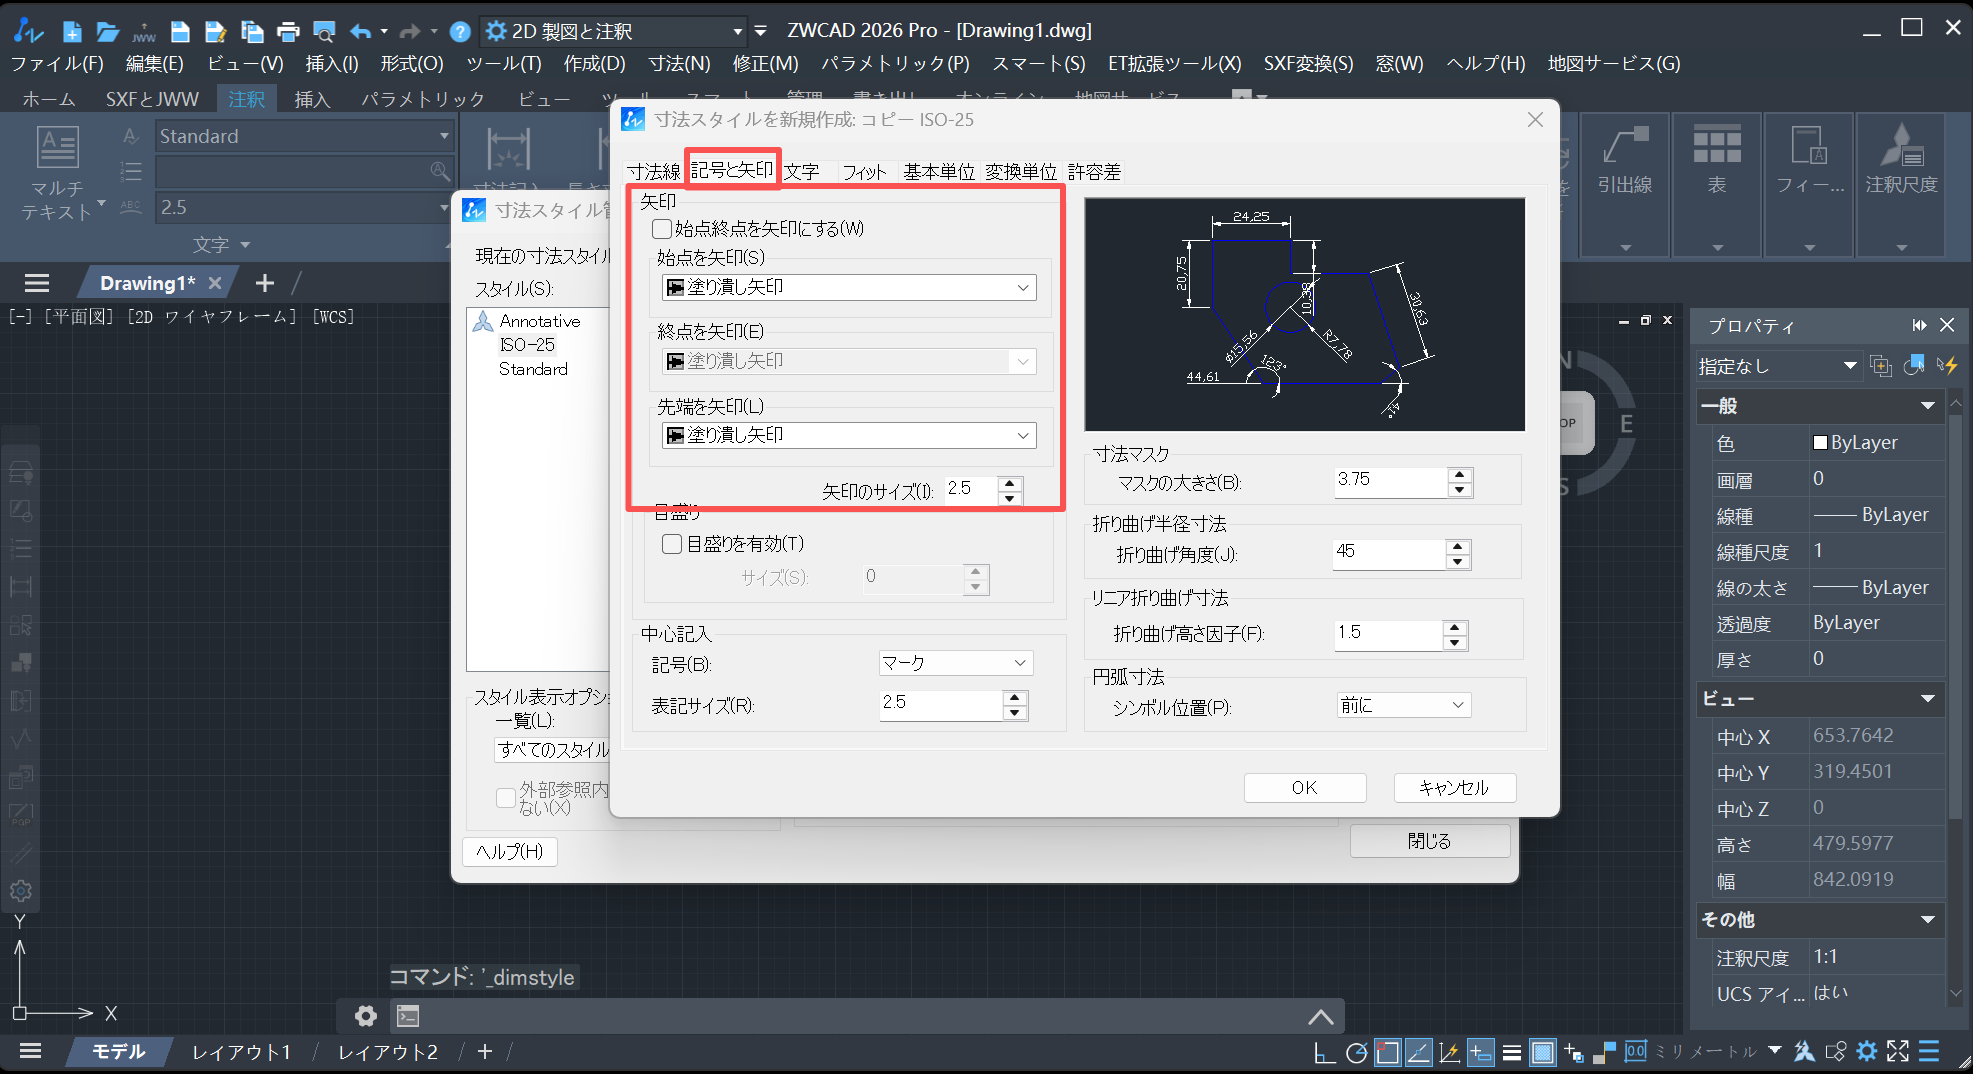Toggle ortho mode in the status bar
1973x1074 pixels.
click(1325, 1051)
